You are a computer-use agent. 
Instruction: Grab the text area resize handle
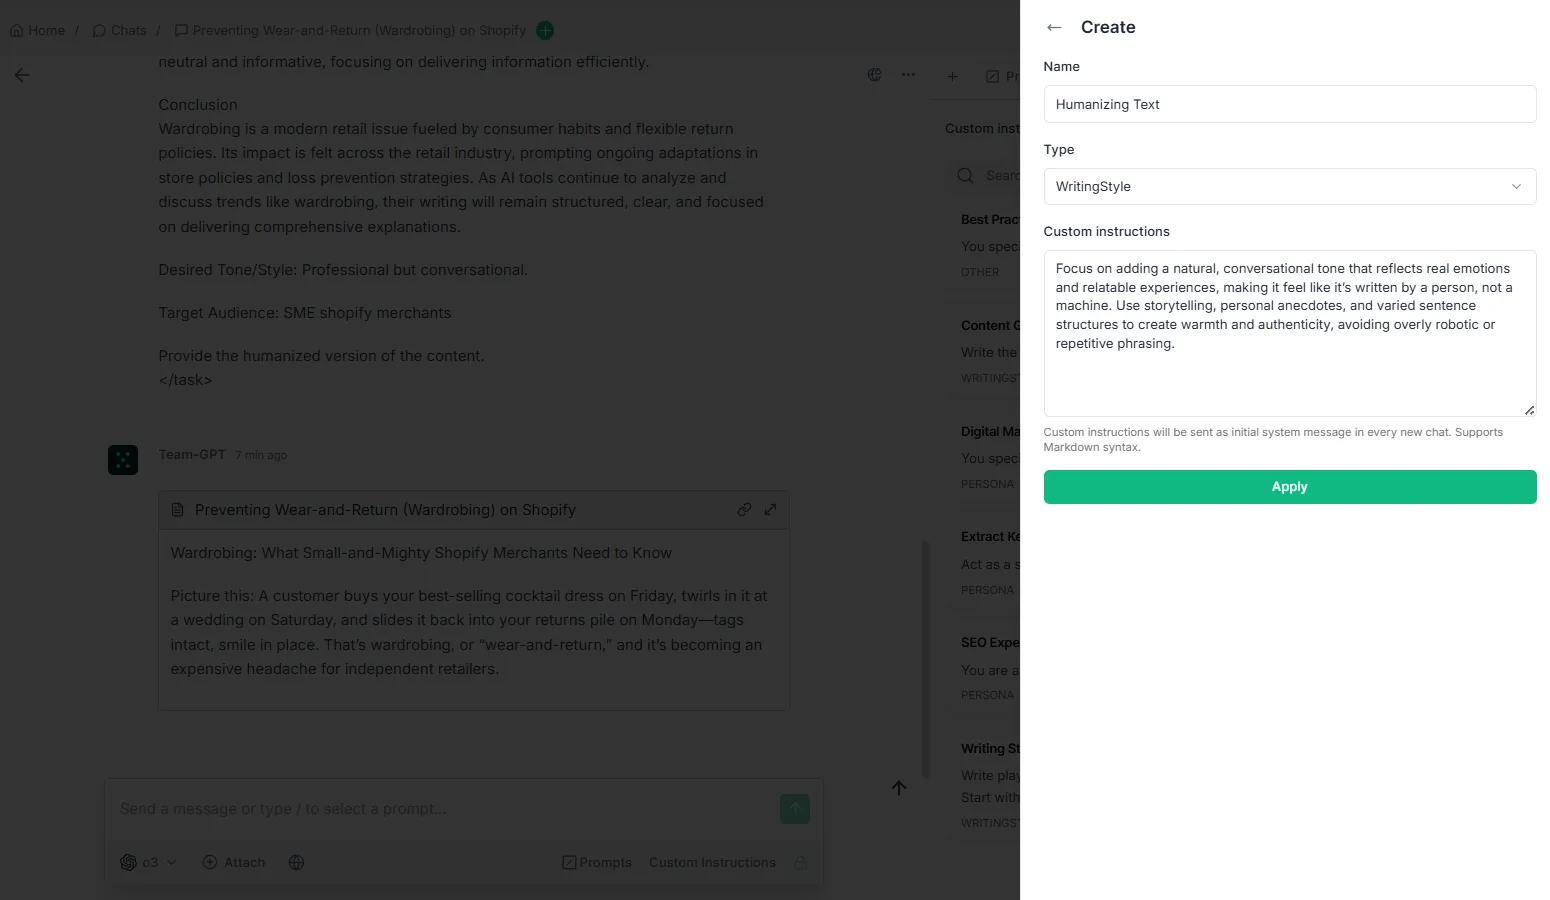(x=1529, y=410)
